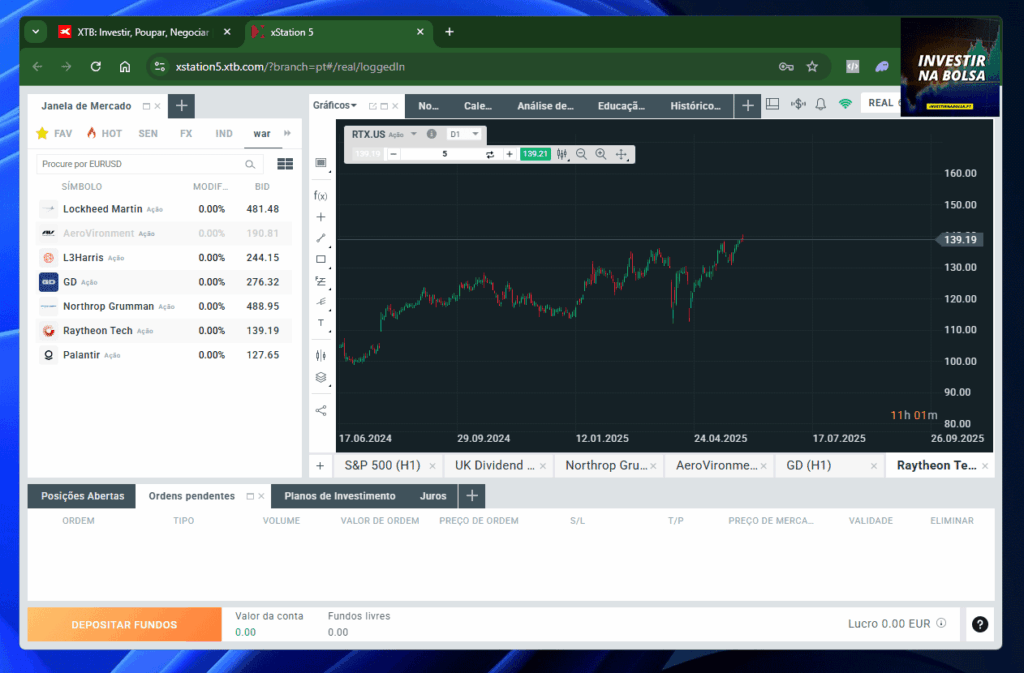Screen dimensions: 1024x673
Task: Switch to the SEN tab
Action: 148,133
